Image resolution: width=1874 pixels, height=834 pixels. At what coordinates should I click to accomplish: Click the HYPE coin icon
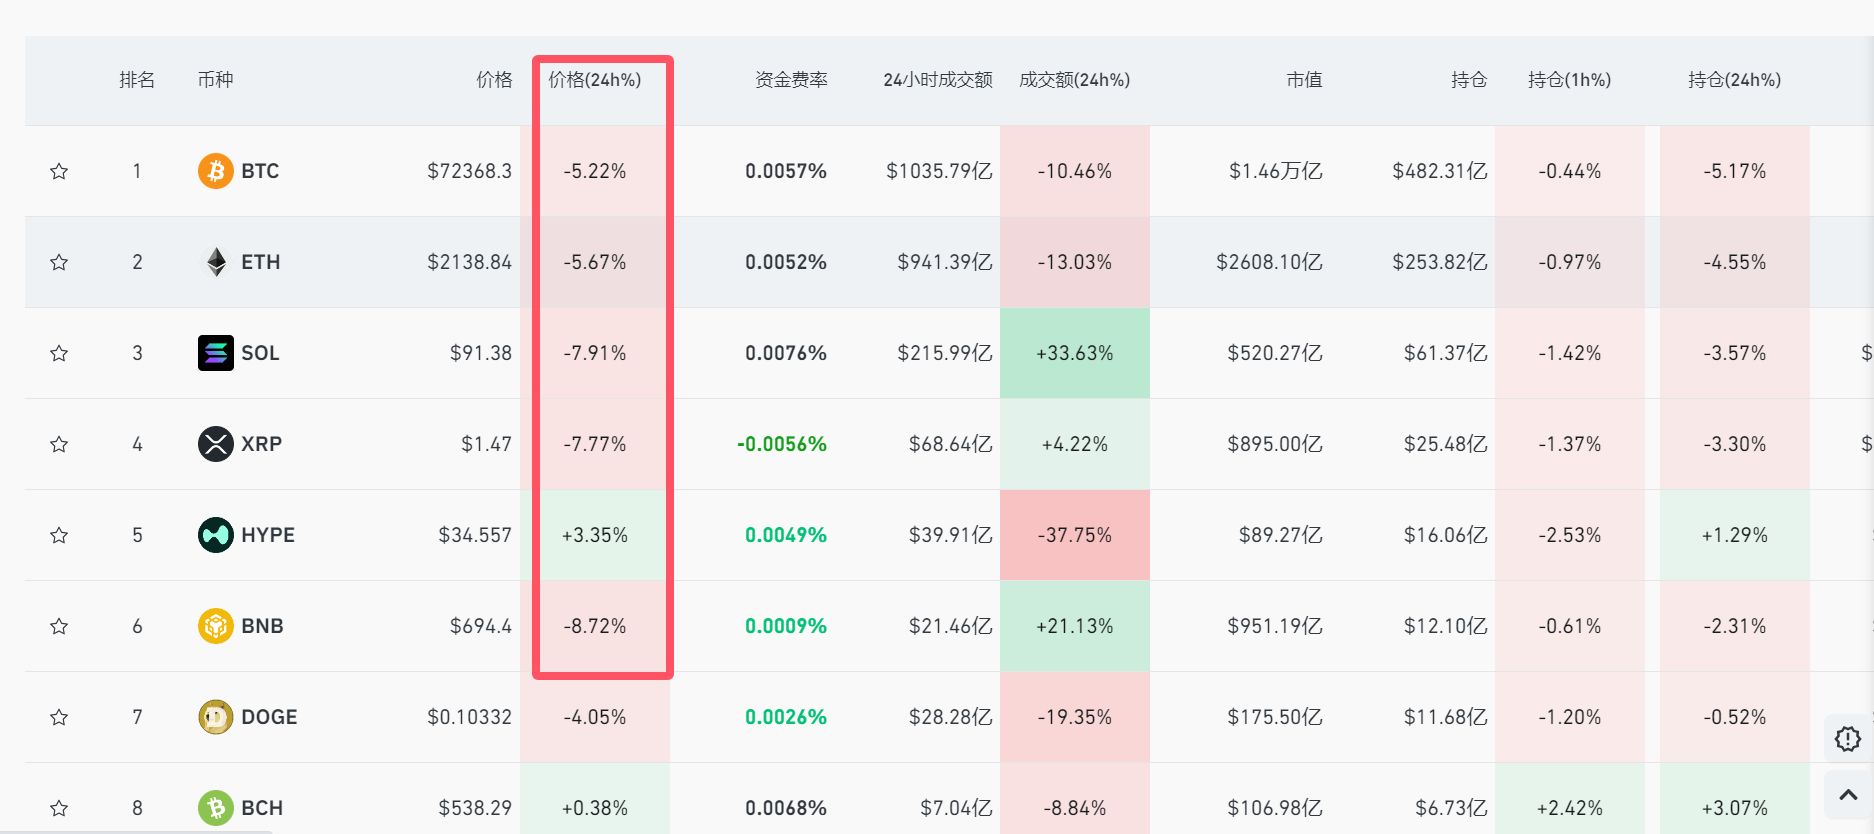(215, 535)
